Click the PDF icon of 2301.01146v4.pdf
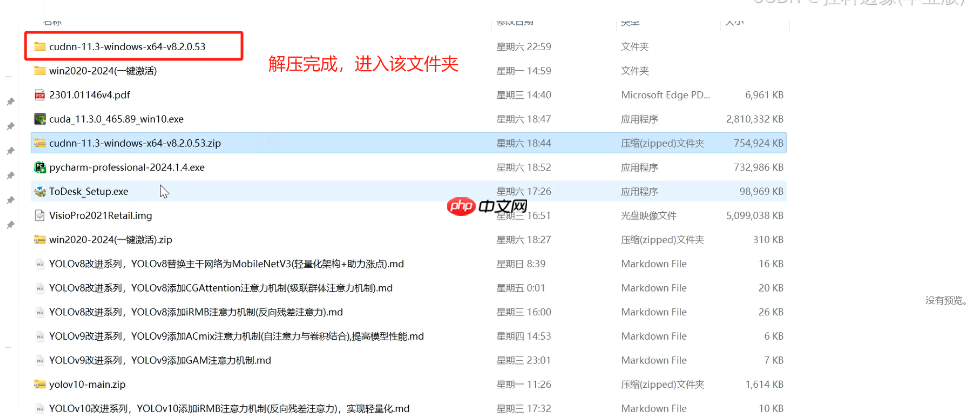This screenshot has width=974, height=414. point(40,94)
